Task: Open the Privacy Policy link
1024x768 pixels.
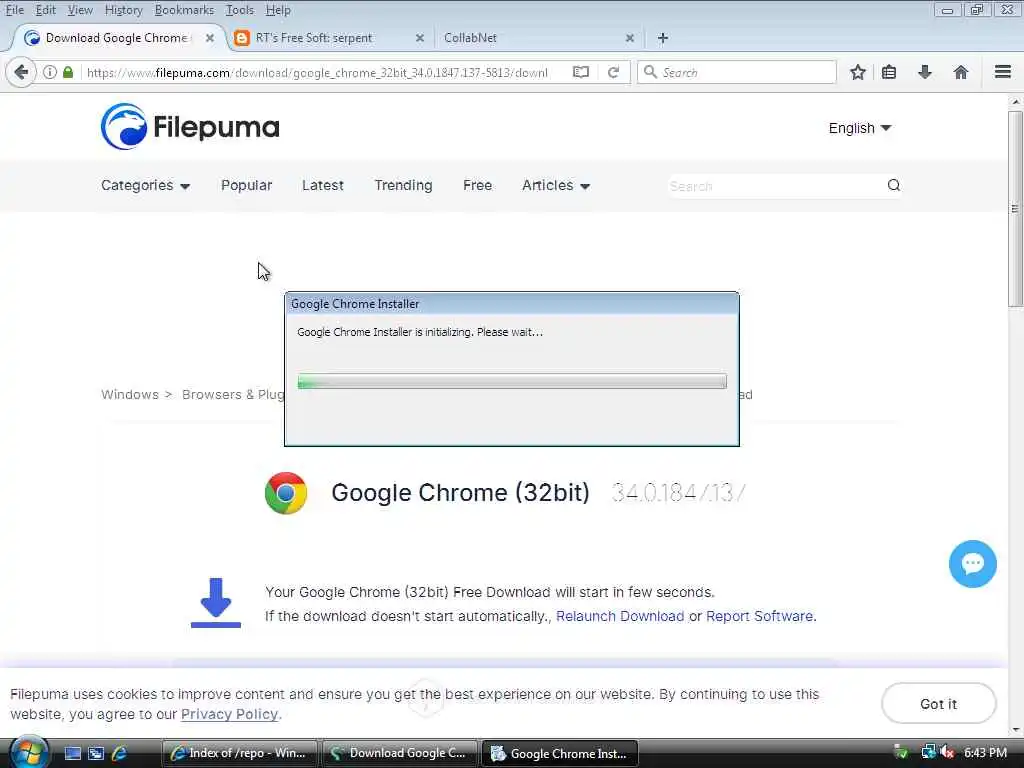Action: click(x=229, y=714)
